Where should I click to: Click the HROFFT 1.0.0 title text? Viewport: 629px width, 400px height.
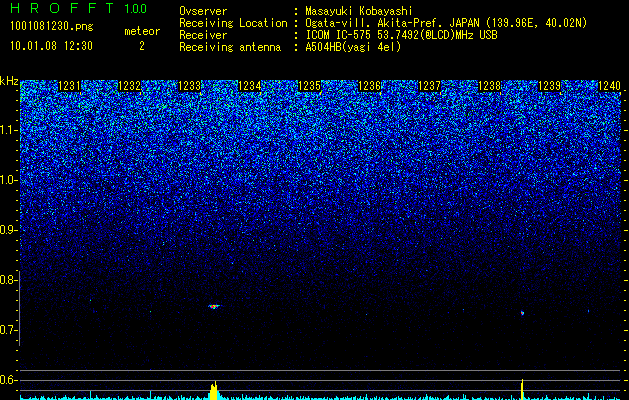click(x=79, y=8)
